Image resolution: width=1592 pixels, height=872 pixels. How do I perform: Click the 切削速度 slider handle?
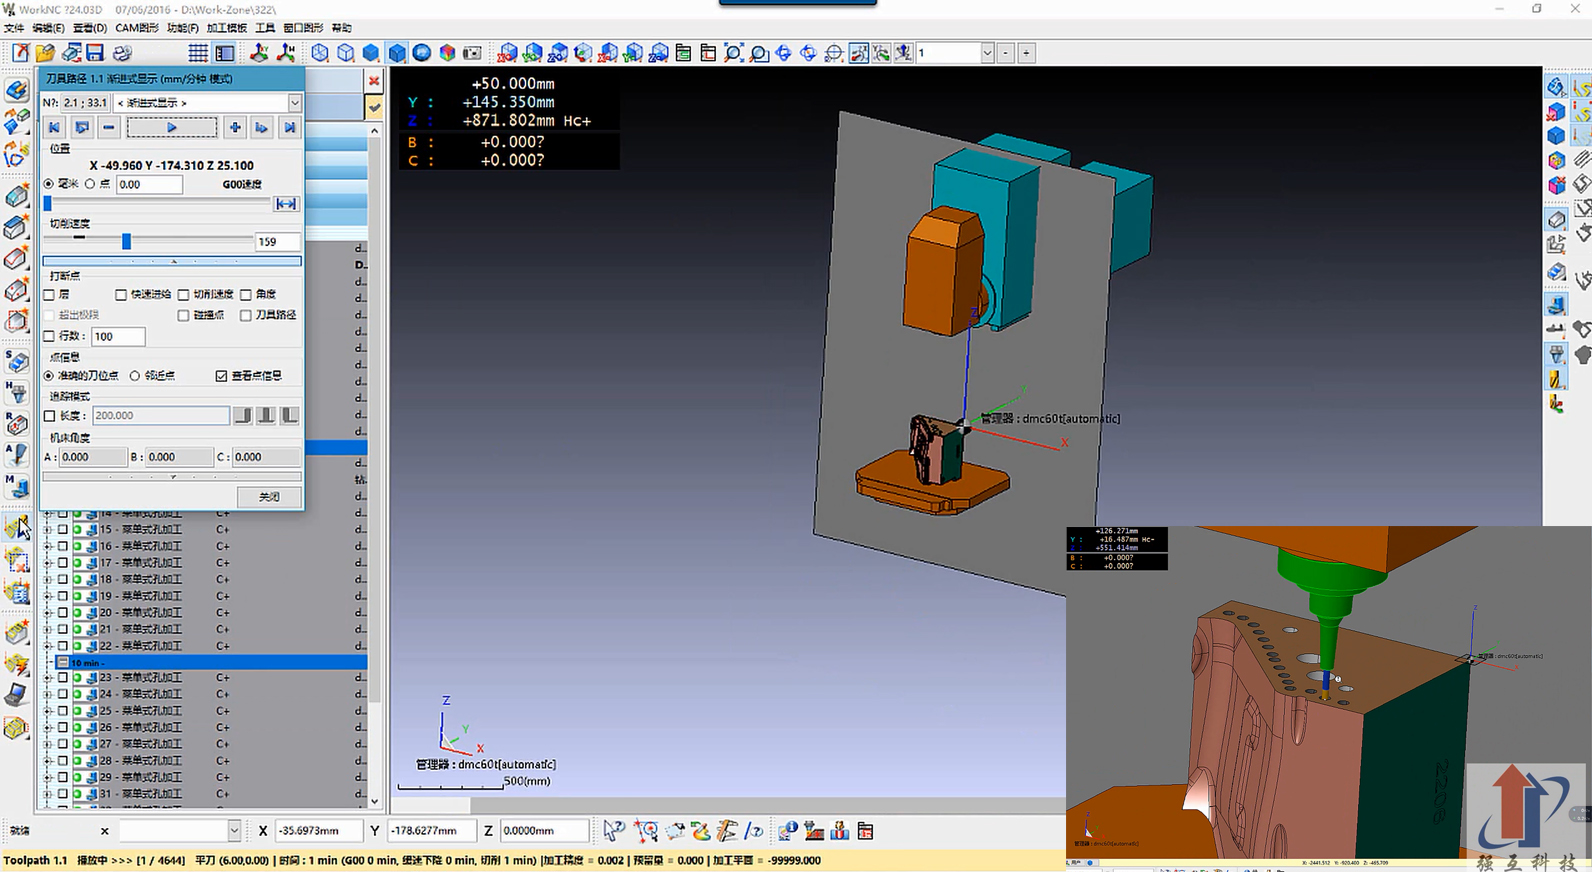coord(126,241)
